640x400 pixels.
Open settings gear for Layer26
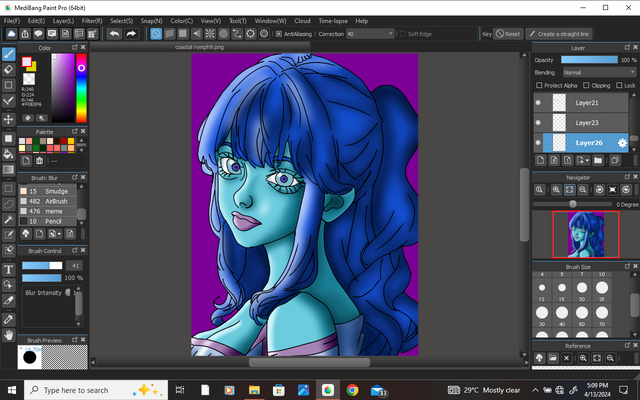point(622,143)
